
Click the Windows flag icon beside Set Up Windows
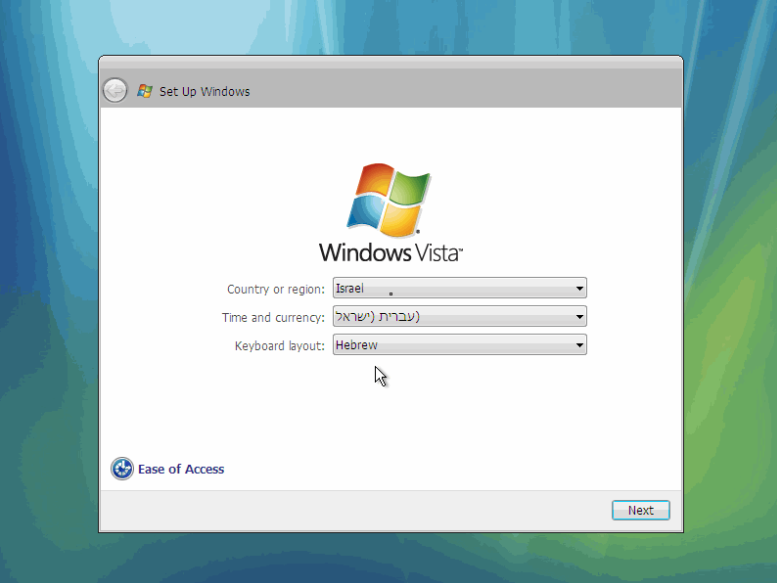pos(145,91)
